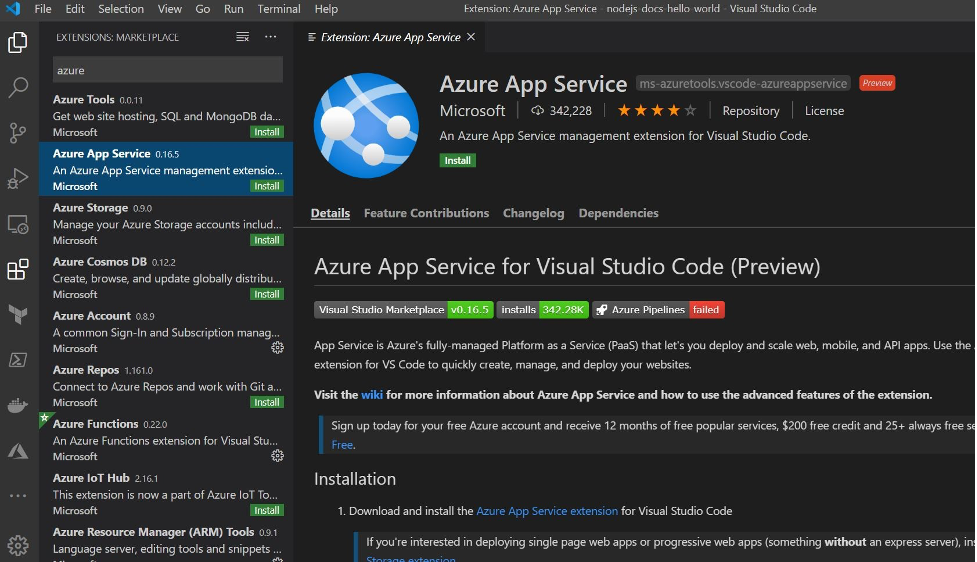The image size is (977, 562).
Task: Open the Edit menu
Action: pos(75,9)
